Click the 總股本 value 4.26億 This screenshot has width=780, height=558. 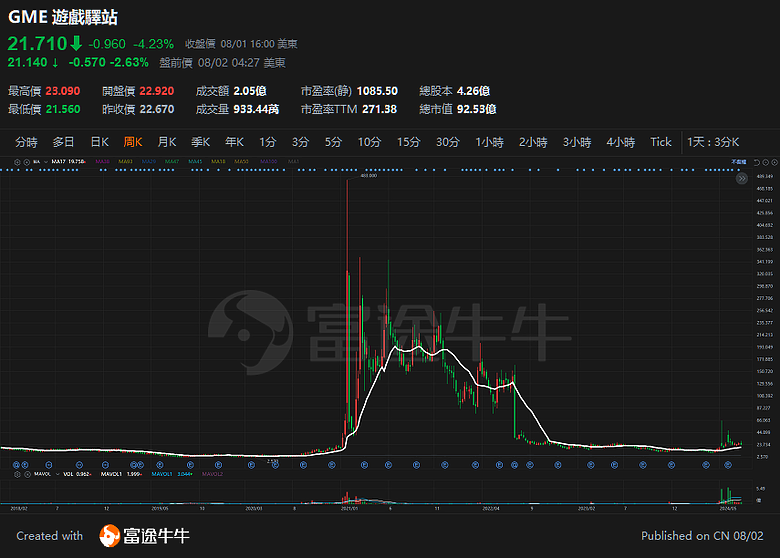pyautogui.click(x=473, y=91)
